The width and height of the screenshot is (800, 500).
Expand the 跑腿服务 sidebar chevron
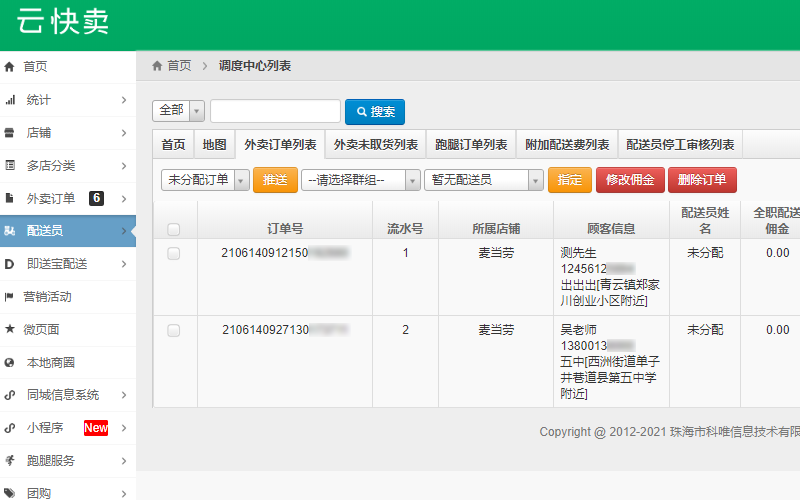123,461
